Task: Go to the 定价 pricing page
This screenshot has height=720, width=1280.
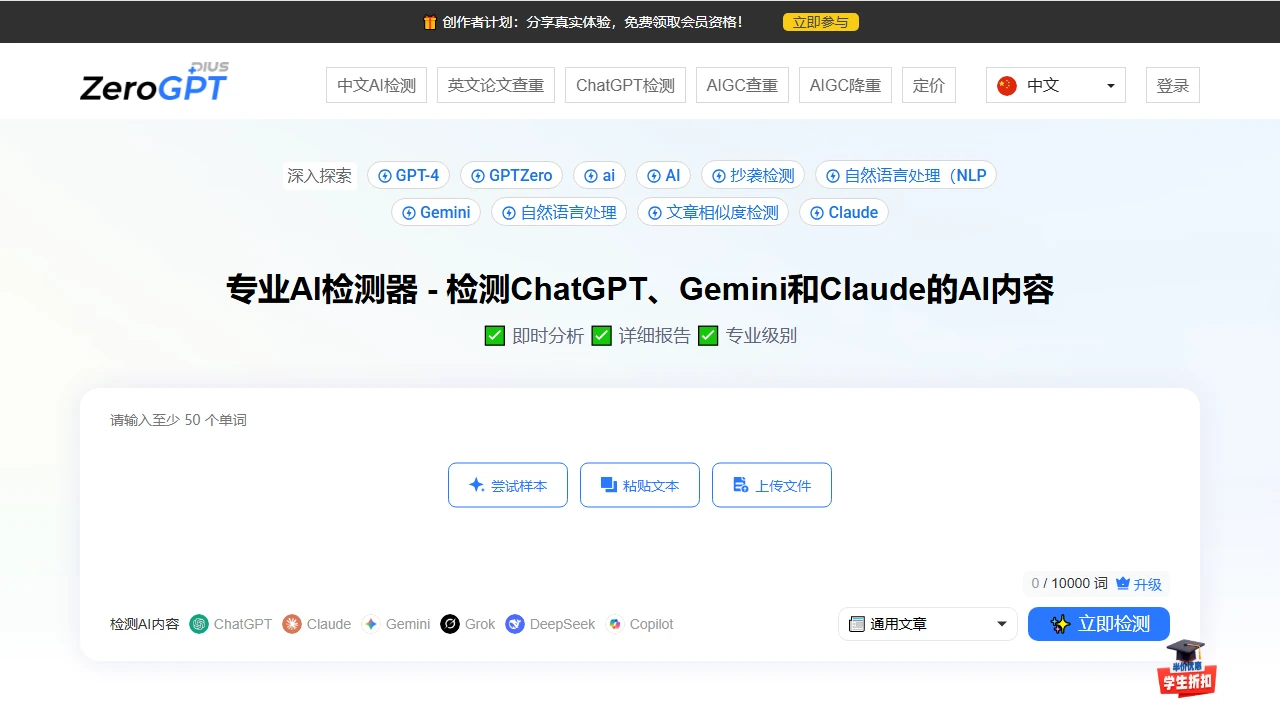Action: tap(928, 85)
